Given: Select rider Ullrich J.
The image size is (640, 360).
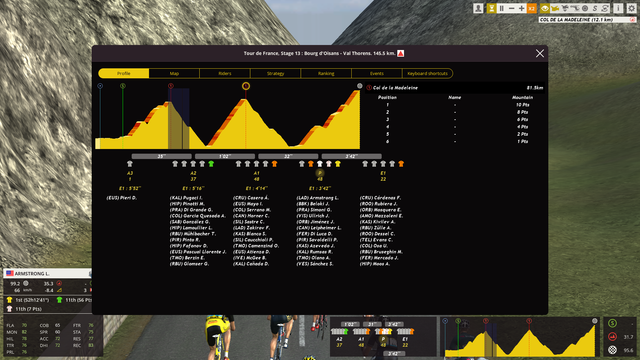Looking at the screenshot, I should [x=313, y=216].
